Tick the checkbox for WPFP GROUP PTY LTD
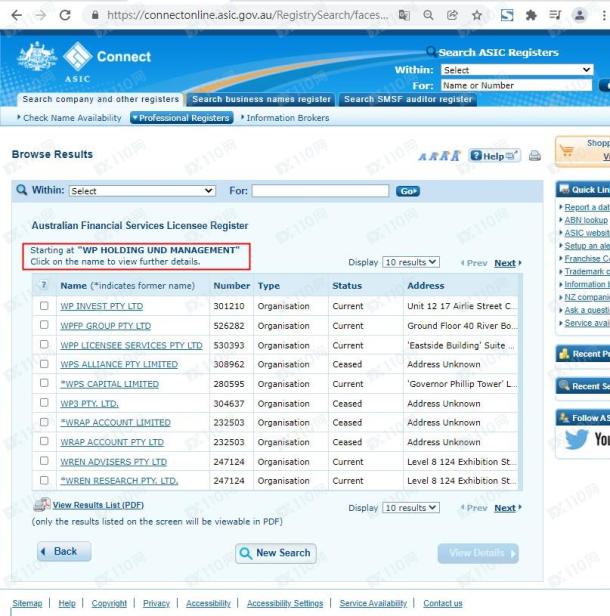610x616 pixels. [x=44, y=325]
